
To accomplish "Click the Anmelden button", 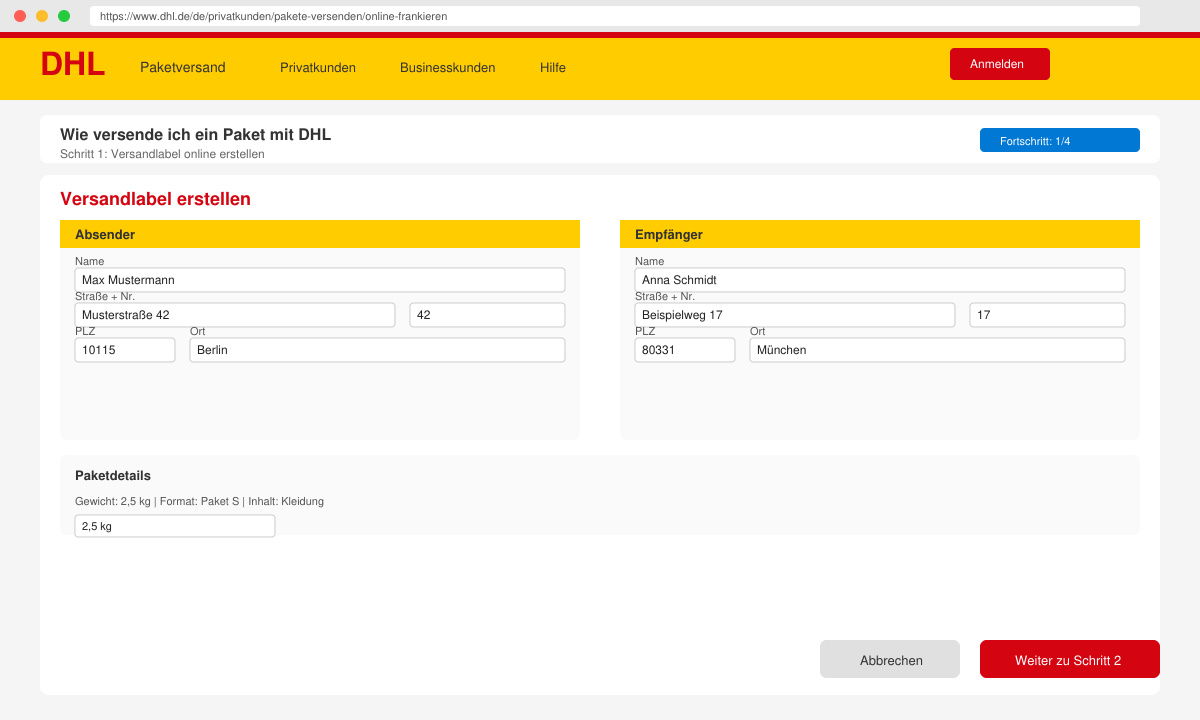I will tap(1000, 64).
